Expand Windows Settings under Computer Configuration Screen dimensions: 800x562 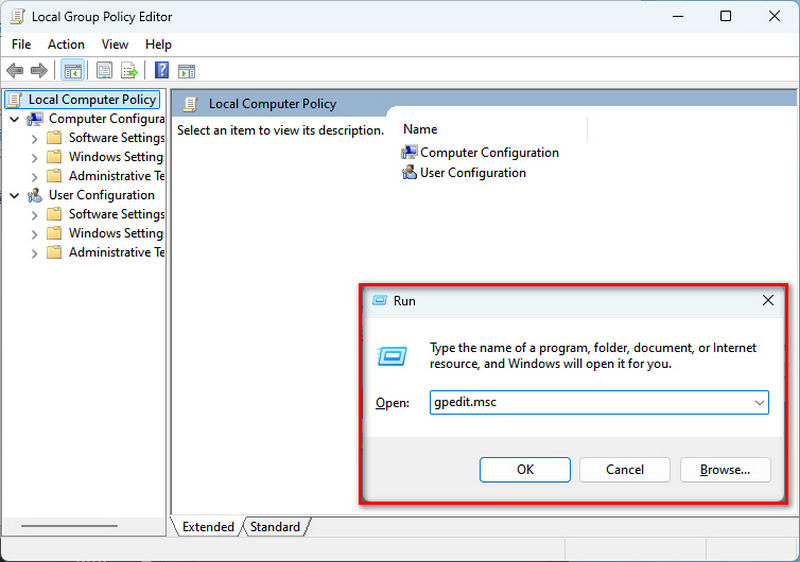(34, 158)
